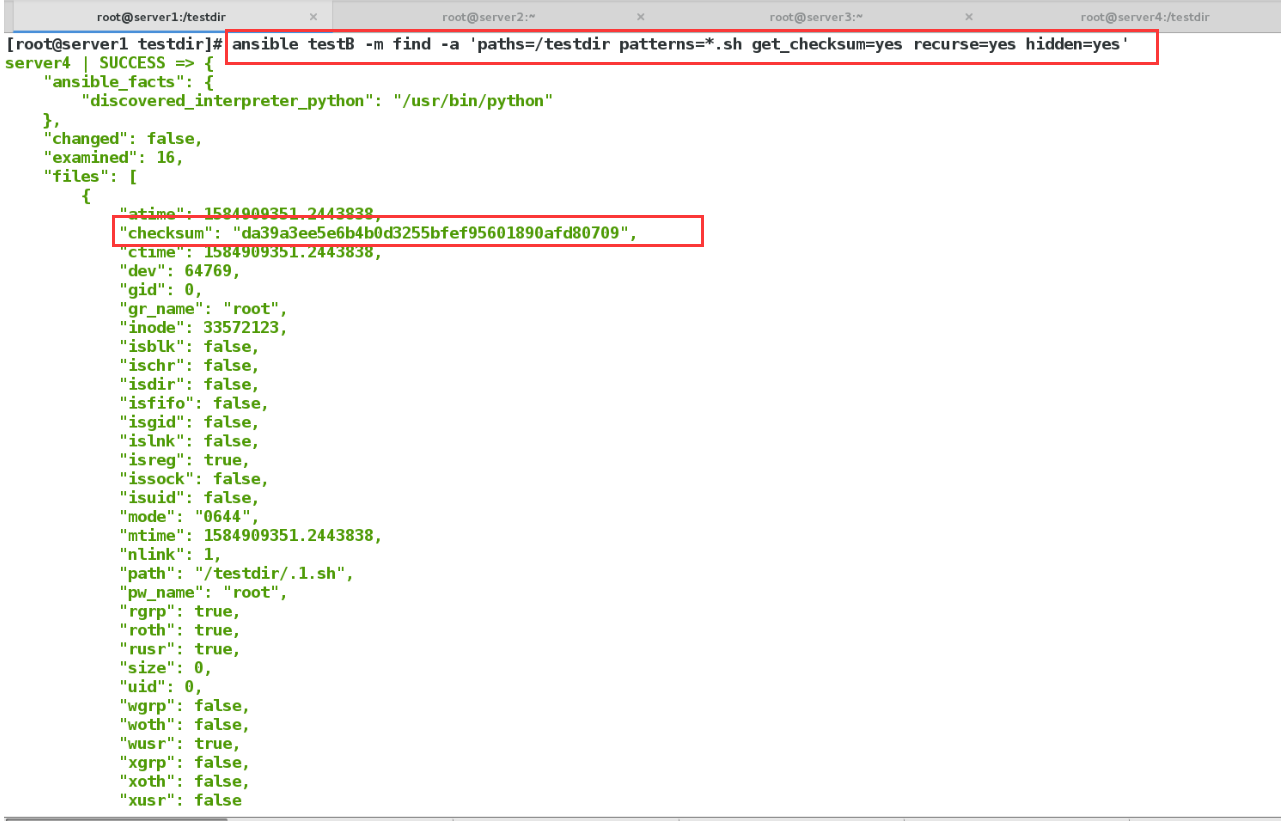Screen dimensions: 1281x821
Task: Click the "files": [ line
Action: pos(90,177)
